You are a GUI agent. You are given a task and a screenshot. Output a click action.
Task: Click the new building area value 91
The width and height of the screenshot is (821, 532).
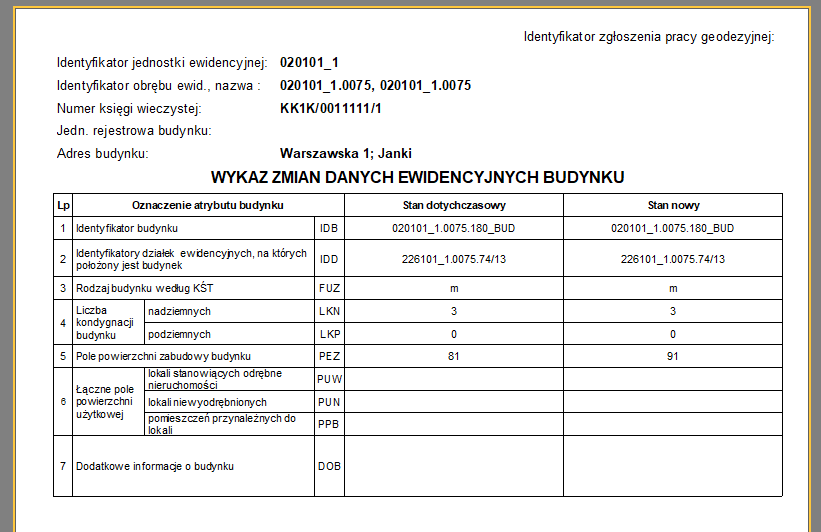pos(673,356)
